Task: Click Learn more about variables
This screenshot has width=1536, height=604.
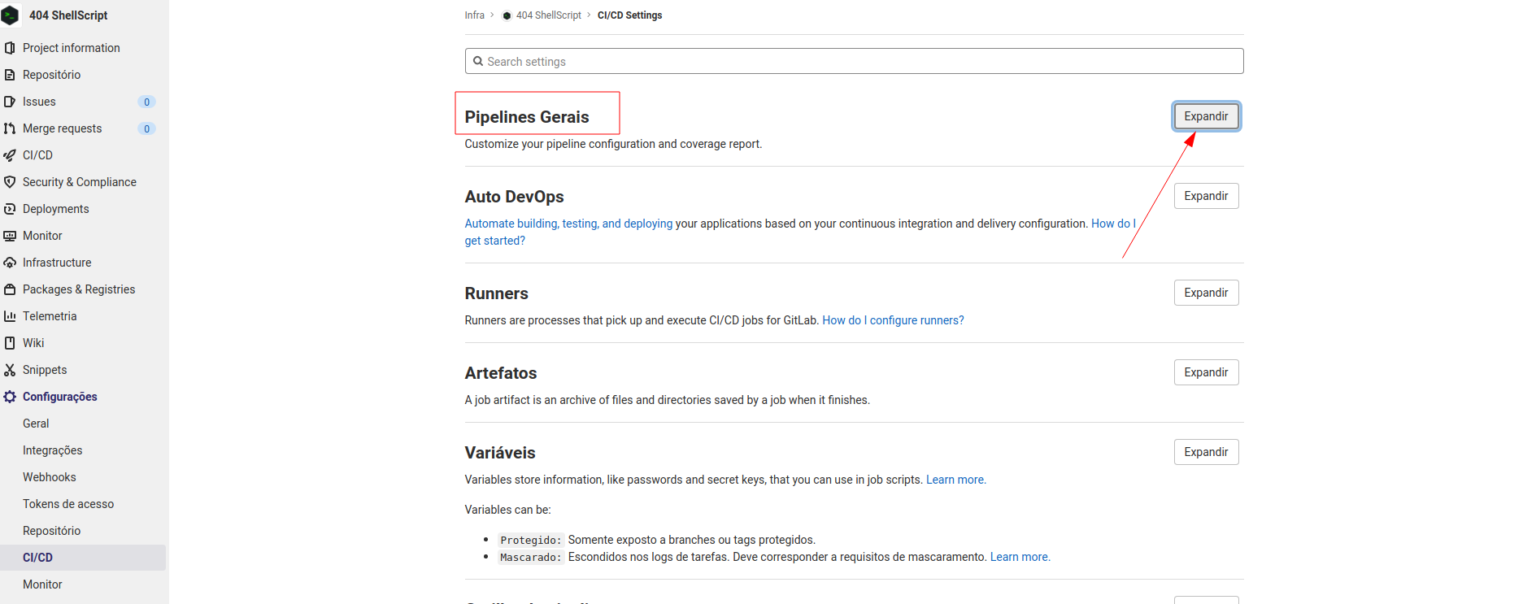Action: 955,479
